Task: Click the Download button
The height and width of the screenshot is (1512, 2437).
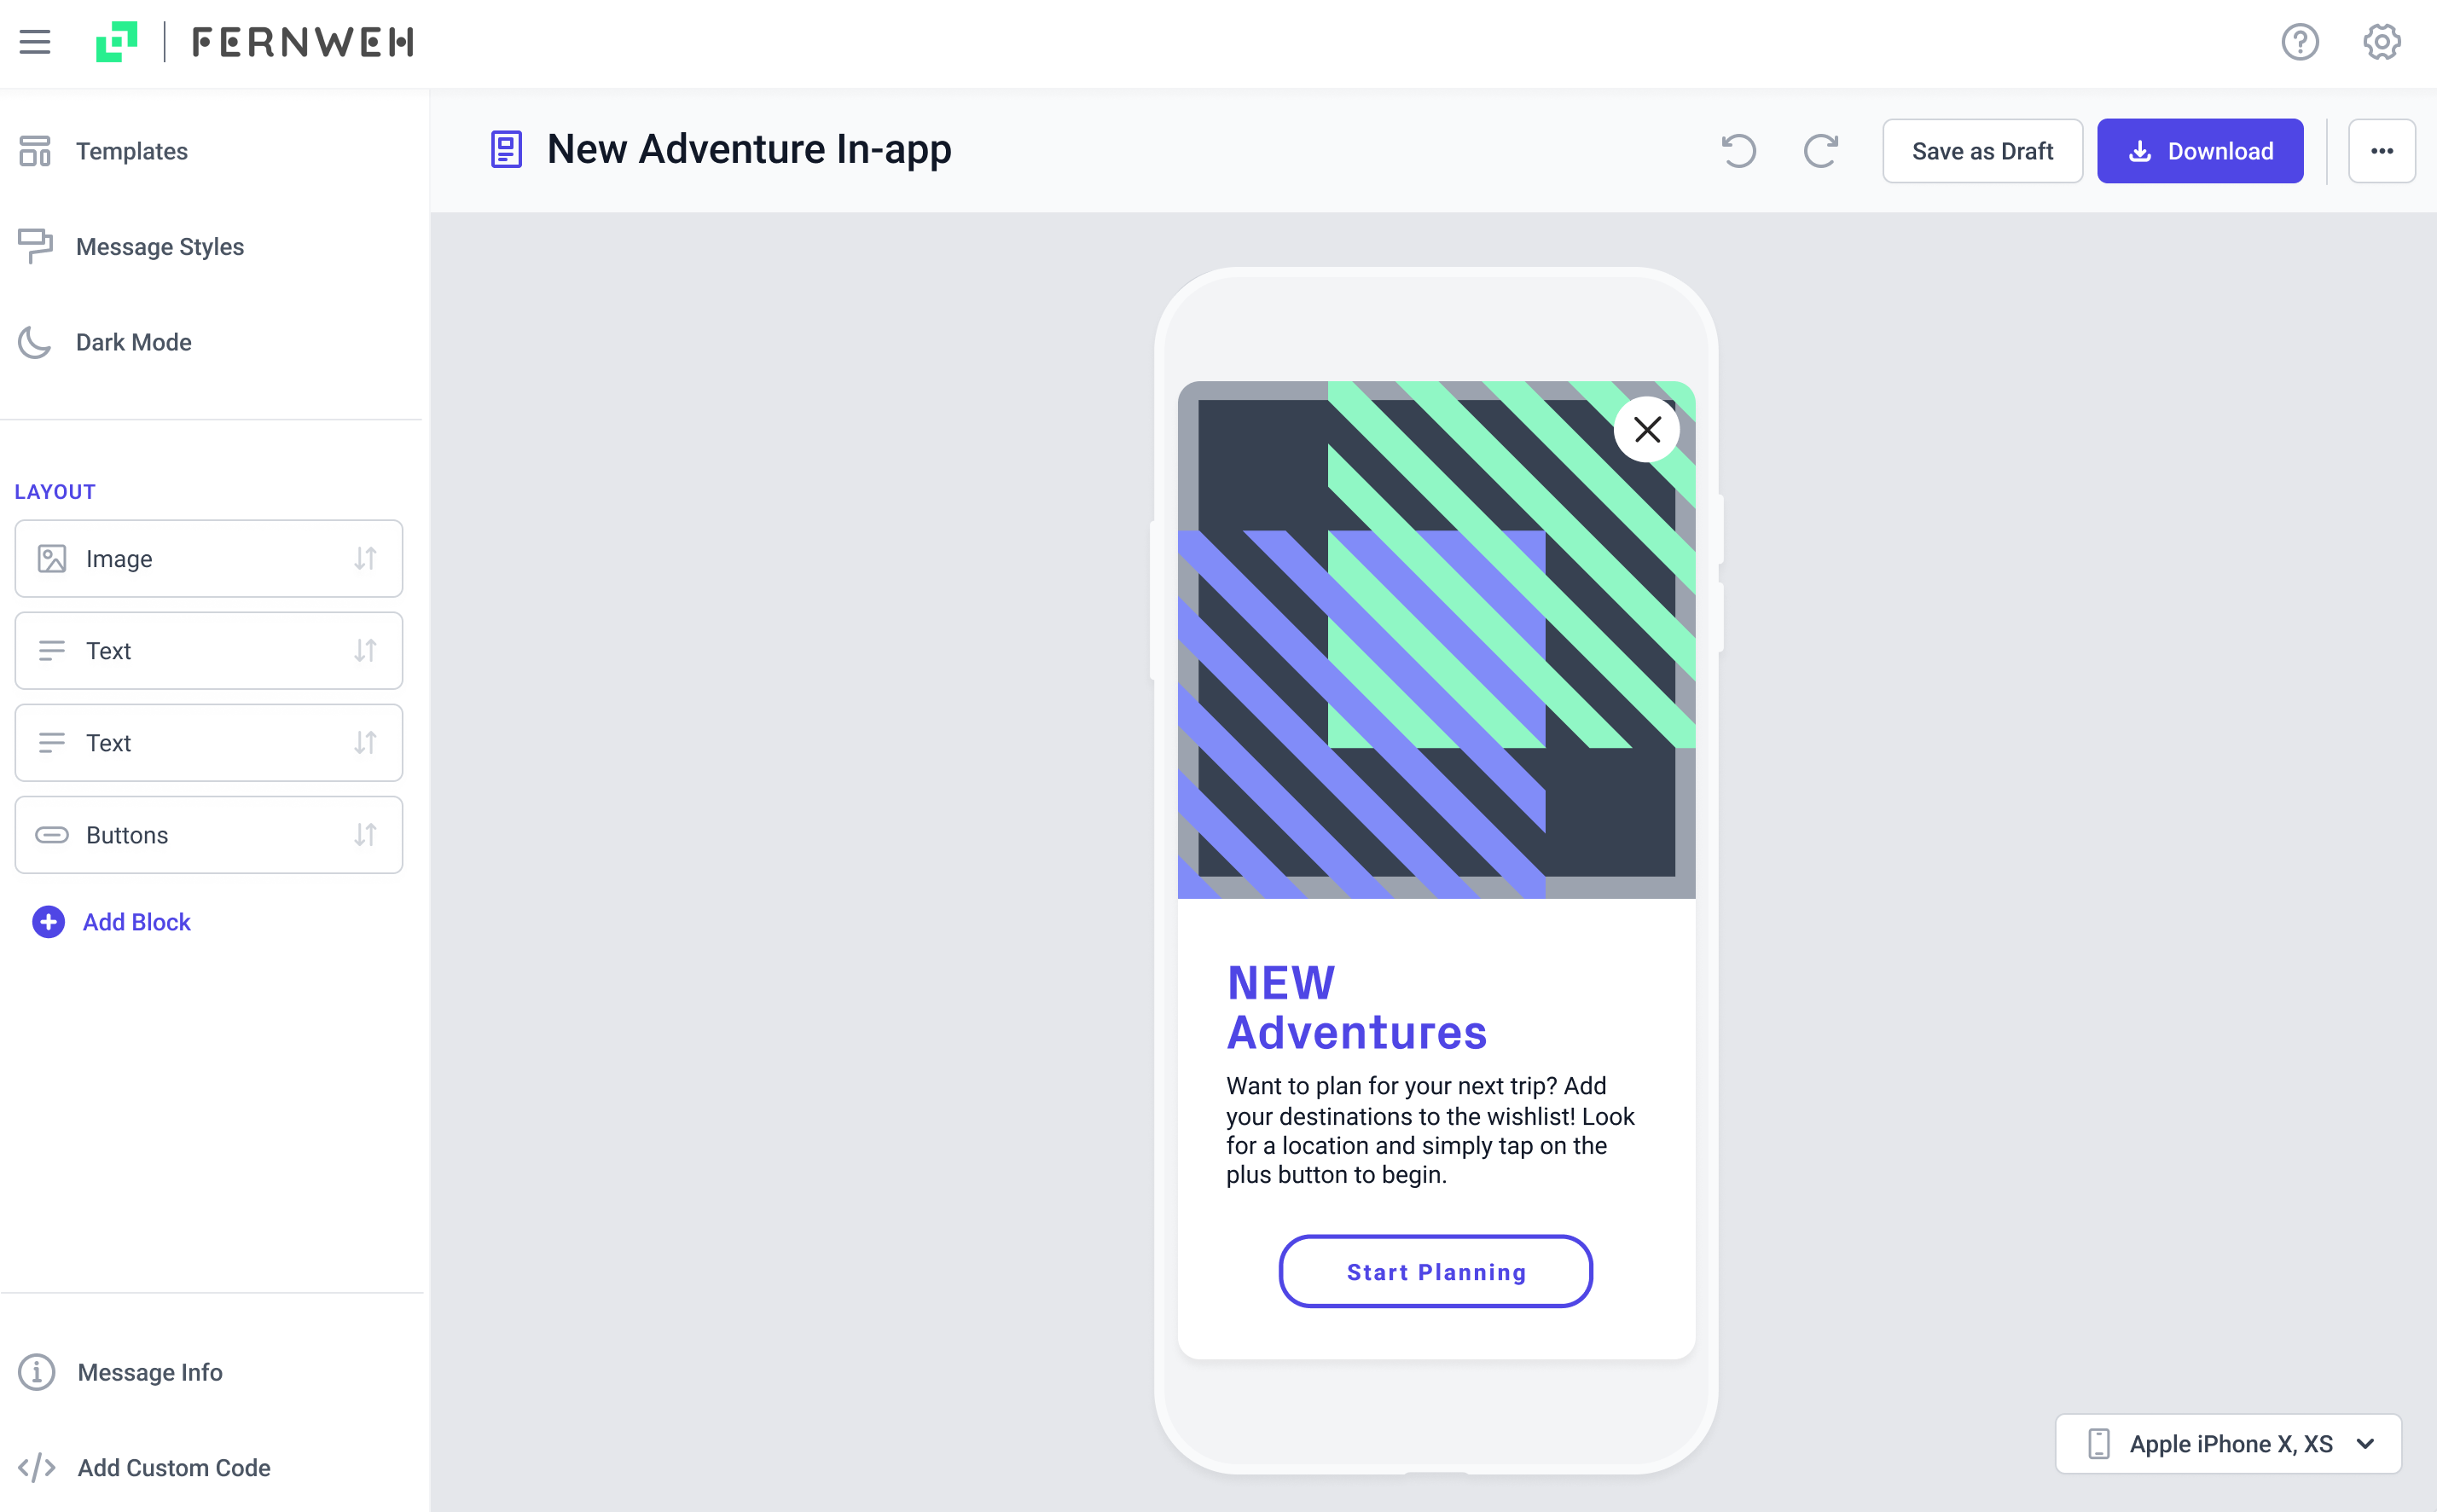Action: pyautogui.click(x=2199, y=151)
